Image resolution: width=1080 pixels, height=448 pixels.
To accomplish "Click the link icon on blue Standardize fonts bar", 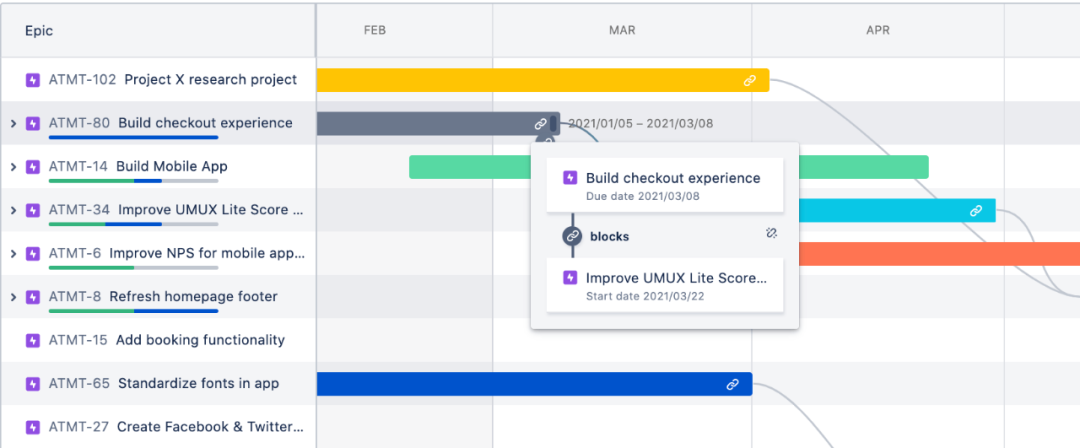I will [732, 385].
